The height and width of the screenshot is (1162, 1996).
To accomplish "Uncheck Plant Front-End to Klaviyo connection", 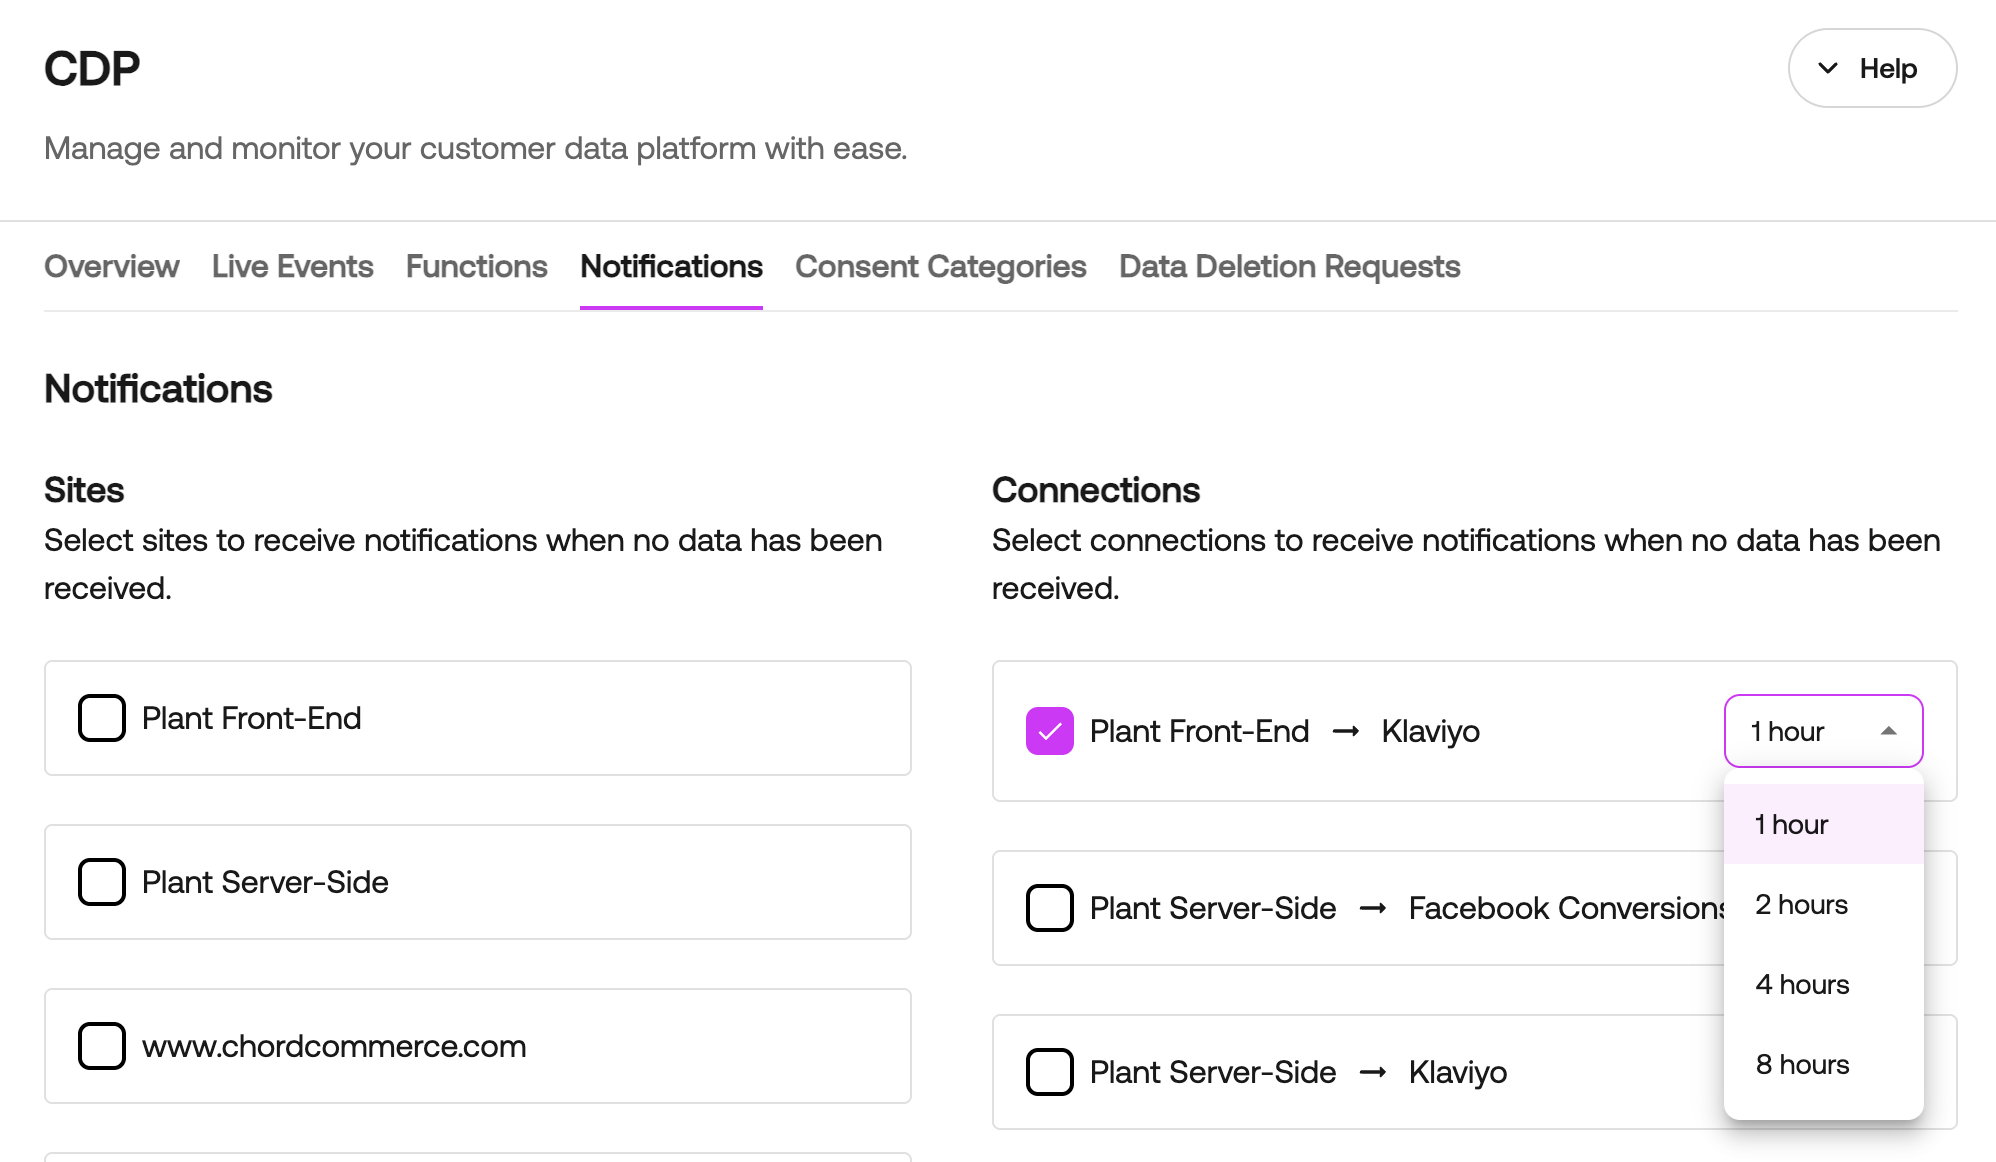I will (x=1050, y=731).
